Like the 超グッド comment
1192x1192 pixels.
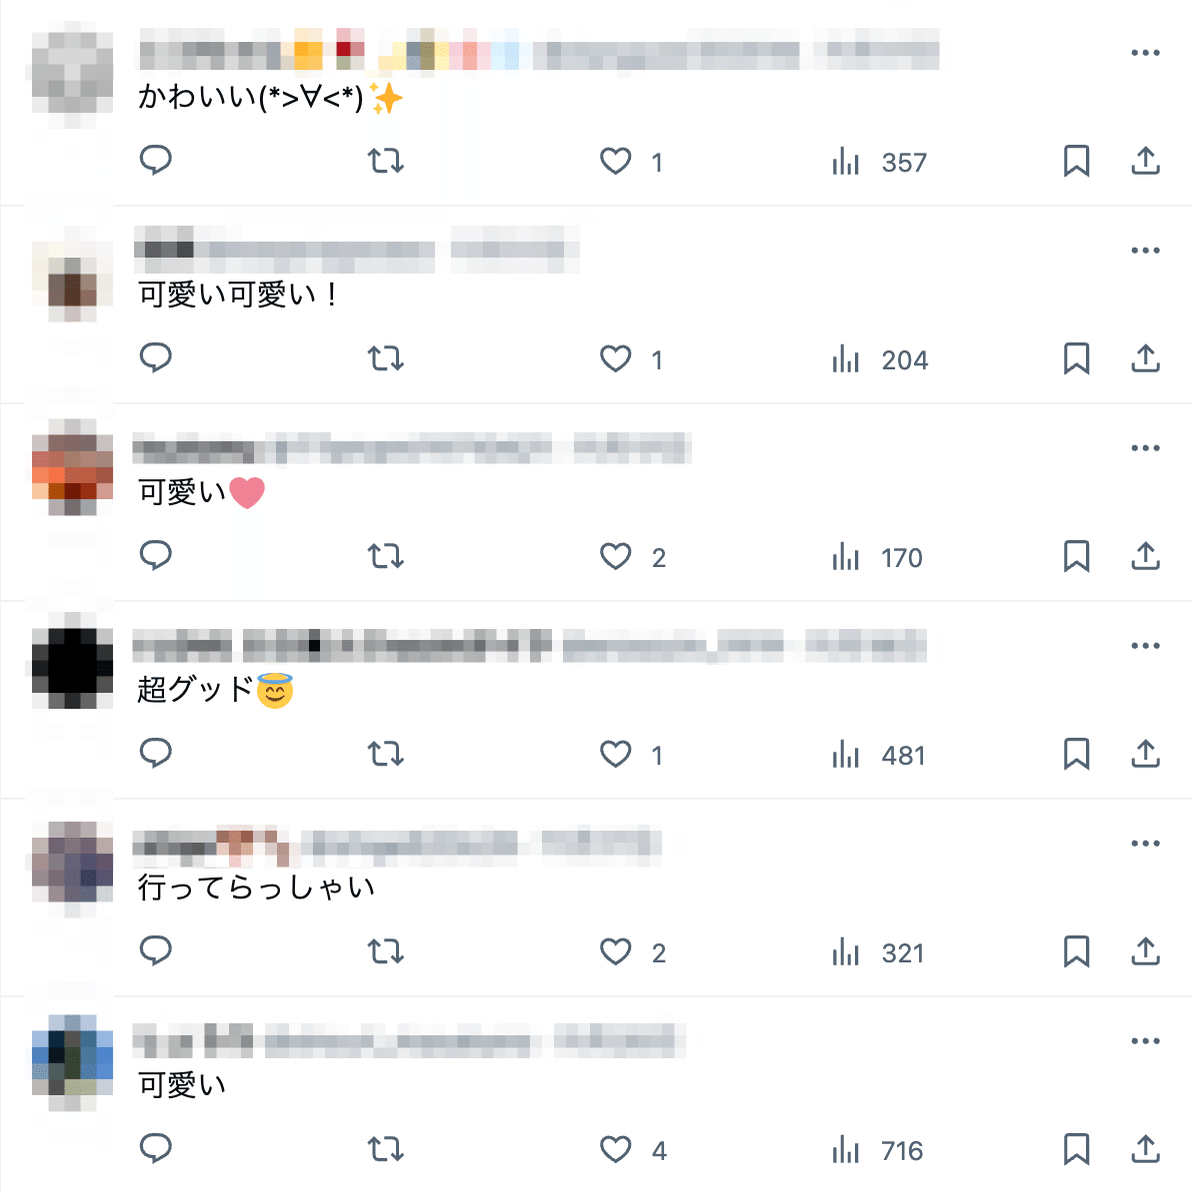point(631,754)
